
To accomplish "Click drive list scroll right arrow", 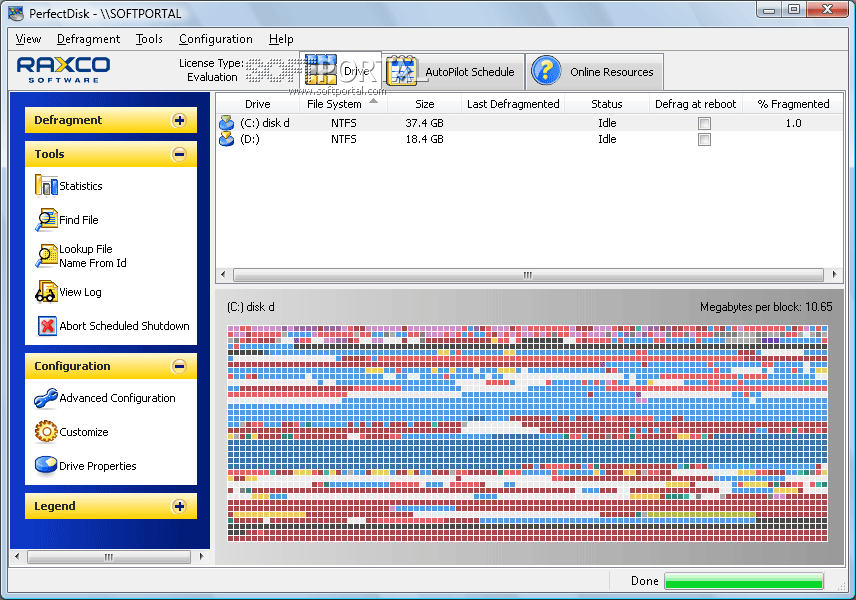I will [x=834, y=275].
